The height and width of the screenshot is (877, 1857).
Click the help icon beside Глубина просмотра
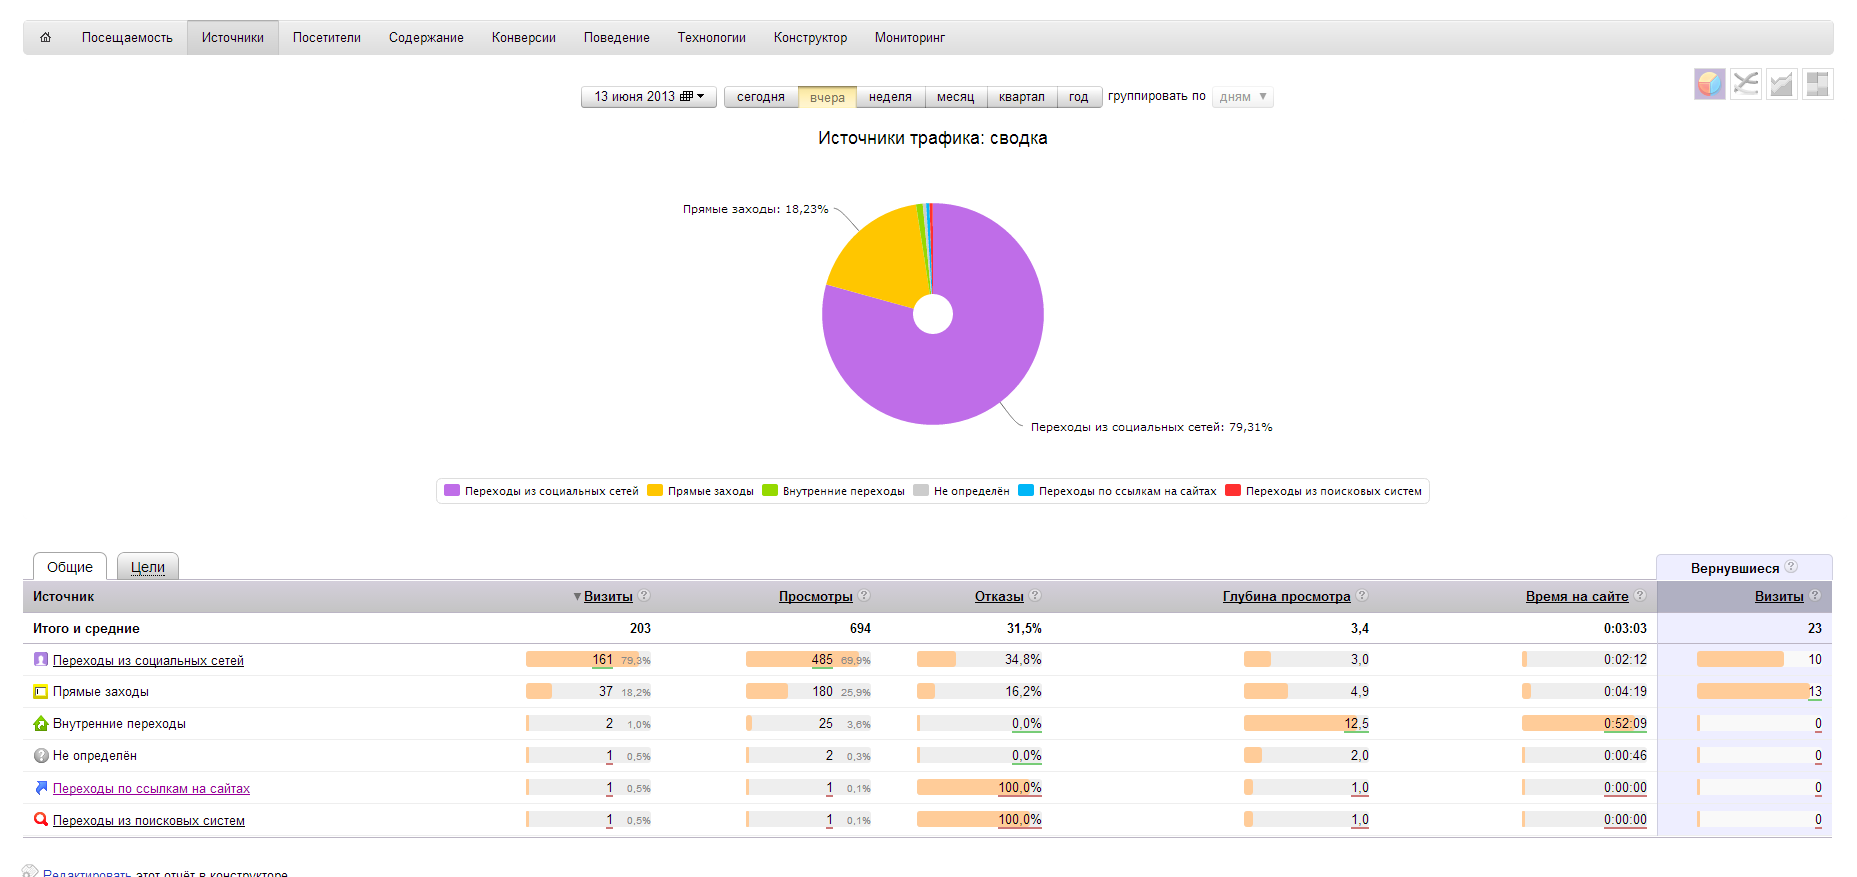[x=1362, y=595]
